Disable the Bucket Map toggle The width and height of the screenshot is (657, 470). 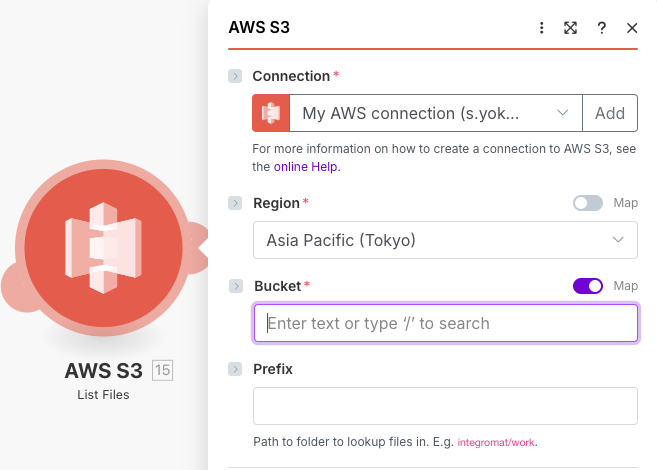(x=588, y=286)
